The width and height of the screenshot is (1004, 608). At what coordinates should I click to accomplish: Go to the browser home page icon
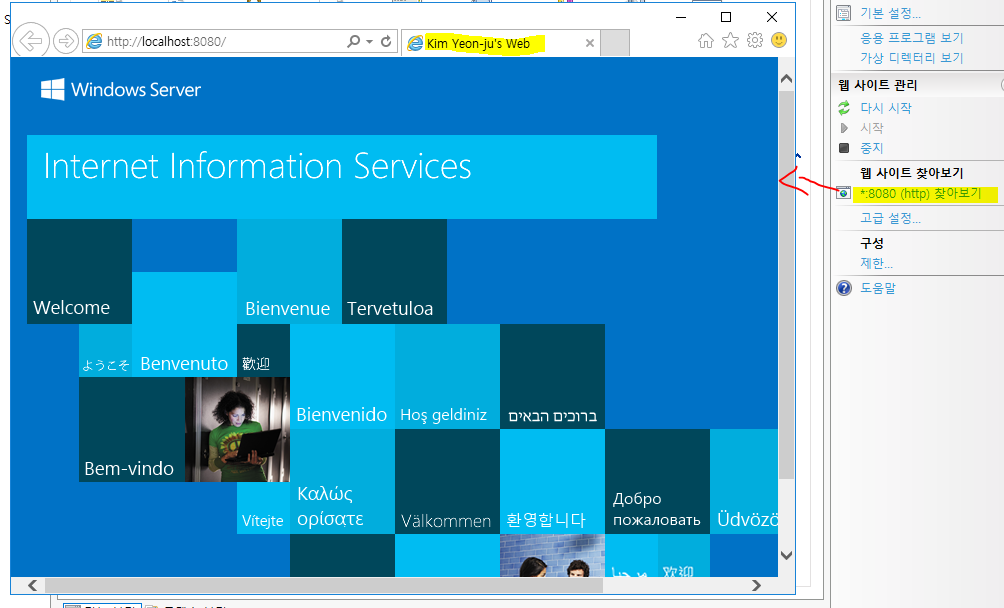pyautogui.click(x=706, y=40)
